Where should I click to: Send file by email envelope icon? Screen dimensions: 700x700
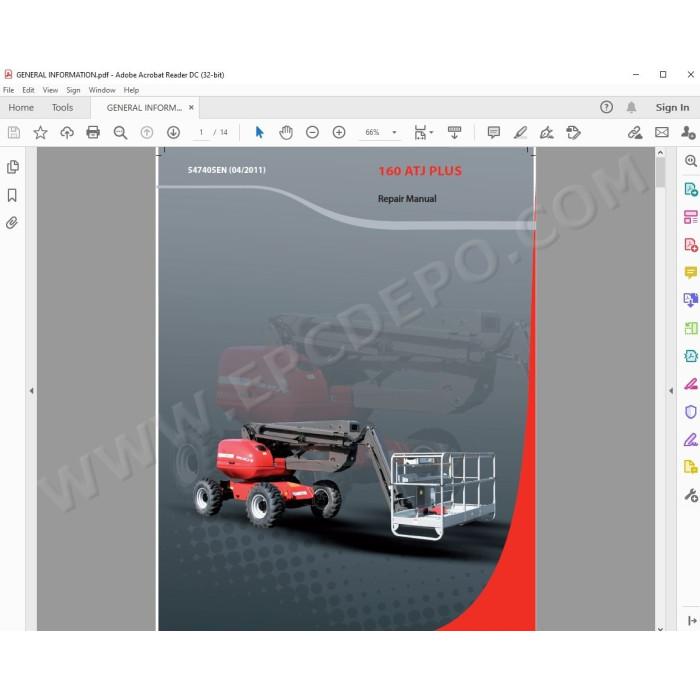pyautogui.click(x=662, y=133)
